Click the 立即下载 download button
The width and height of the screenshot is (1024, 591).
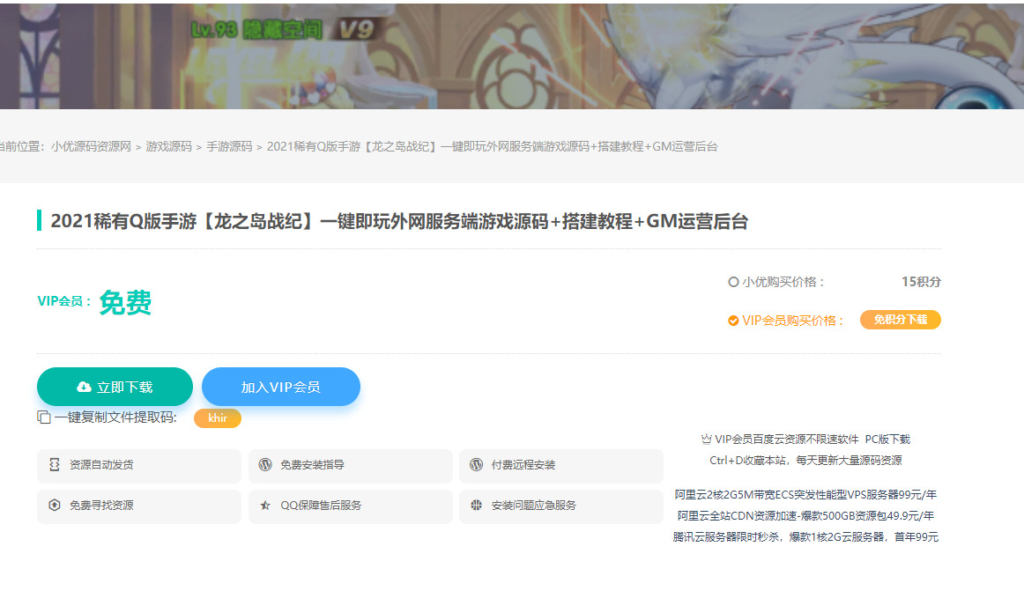click(x=115, y=387)
